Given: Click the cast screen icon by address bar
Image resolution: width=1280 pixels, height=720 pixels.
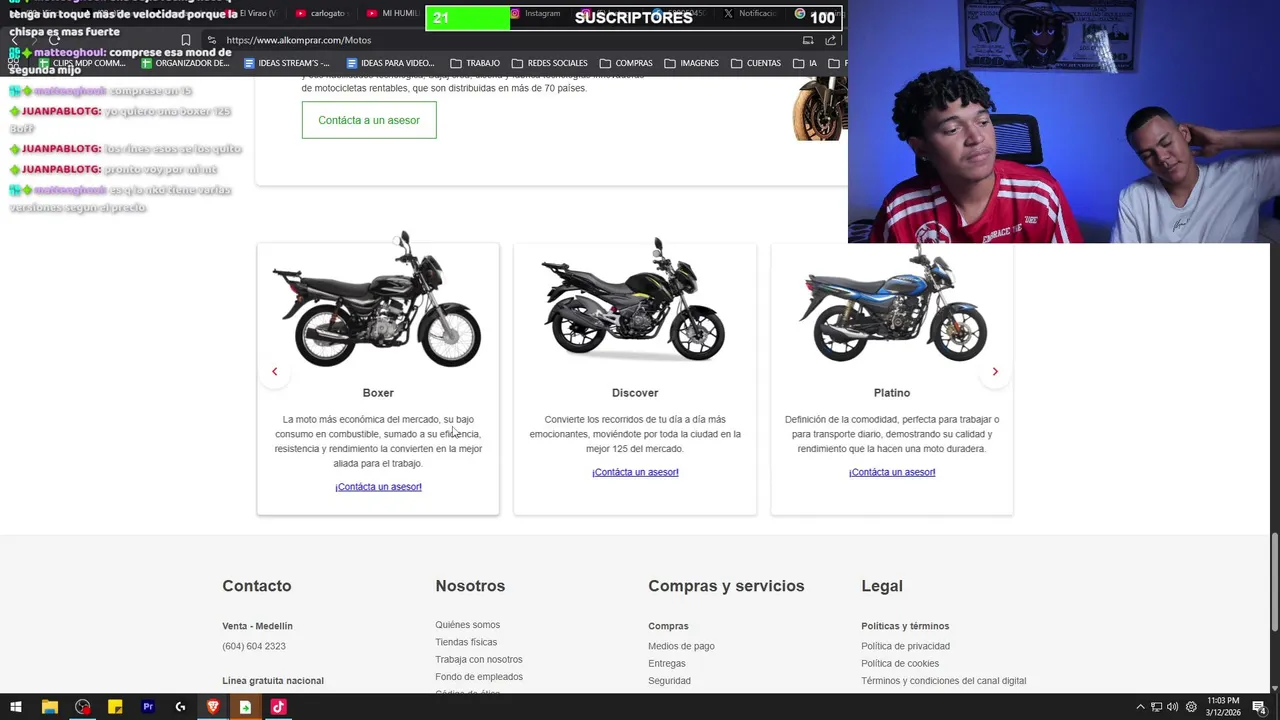Looking at the screenshot, I should 808,40.
